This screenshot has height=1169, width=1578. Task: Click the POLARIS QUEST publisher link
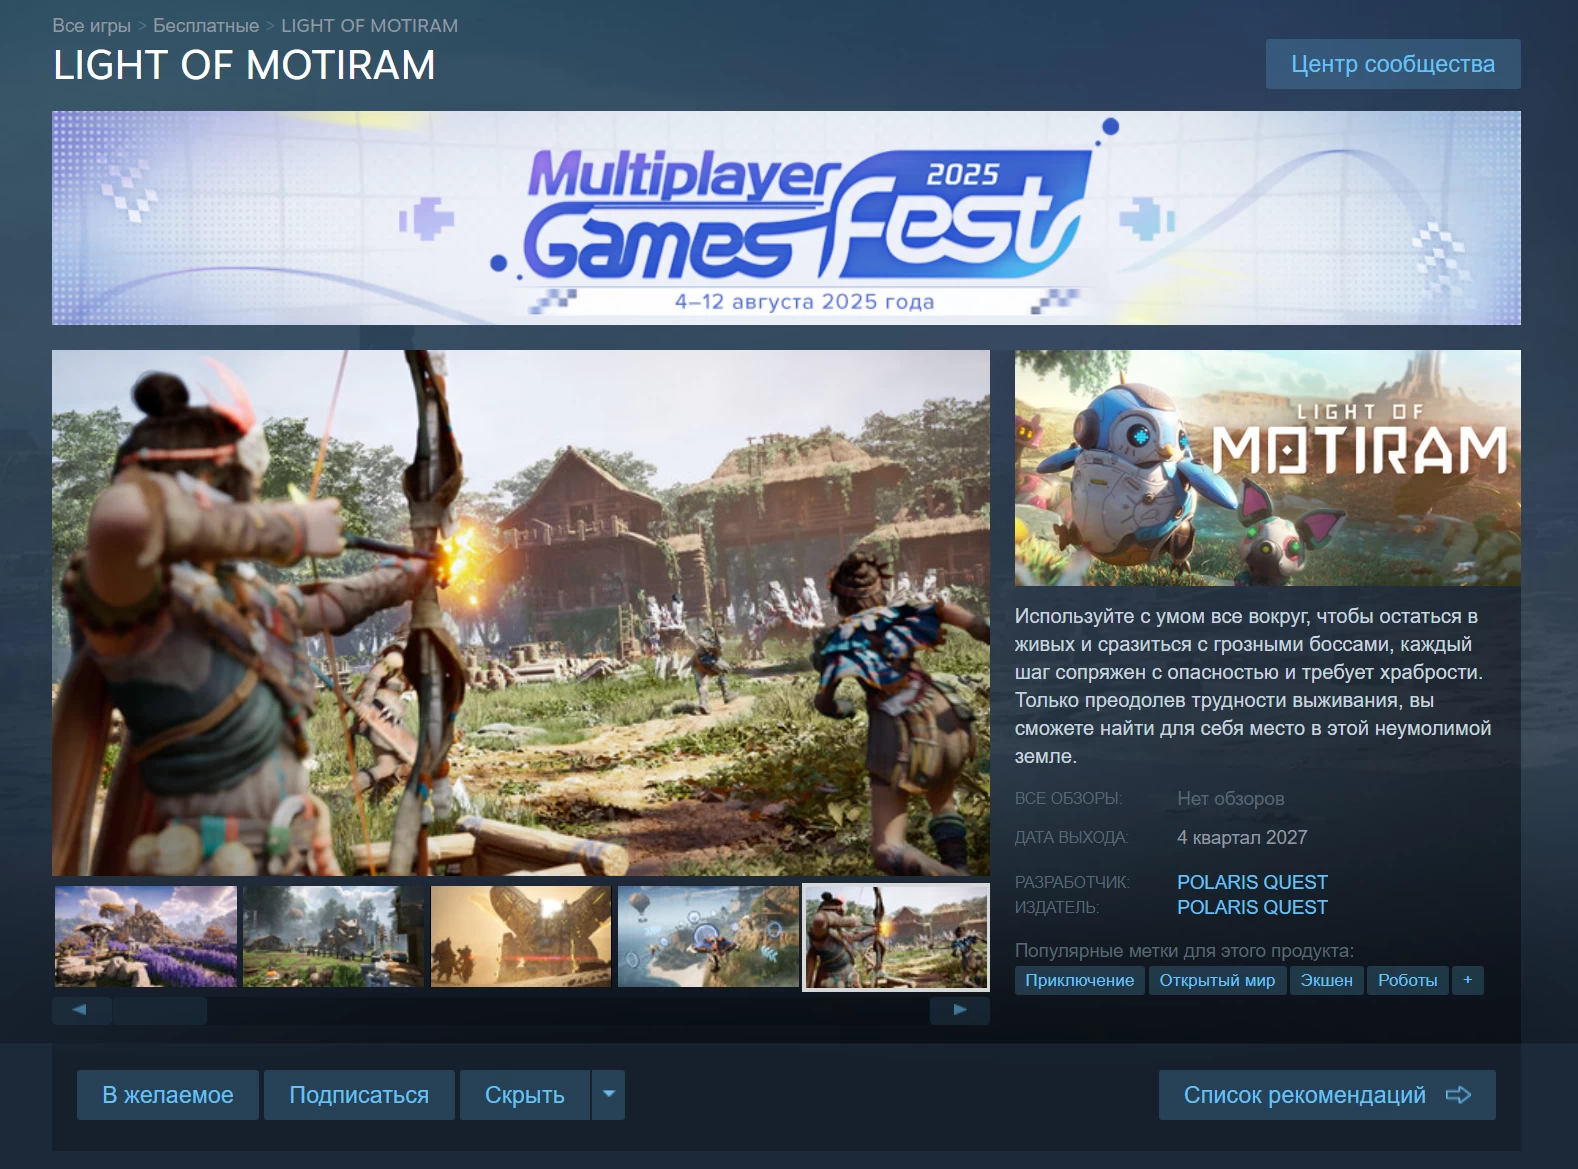1252,907
